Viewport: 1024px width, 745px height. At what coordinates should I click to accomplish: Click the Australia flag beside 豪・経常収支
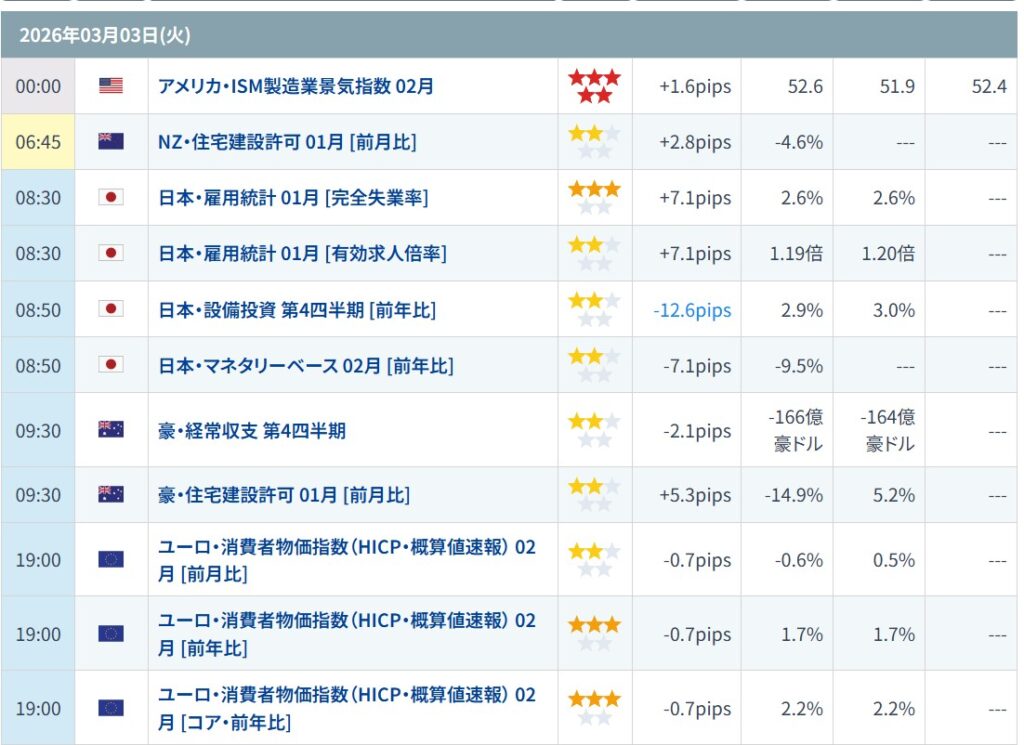pos(111,430)
